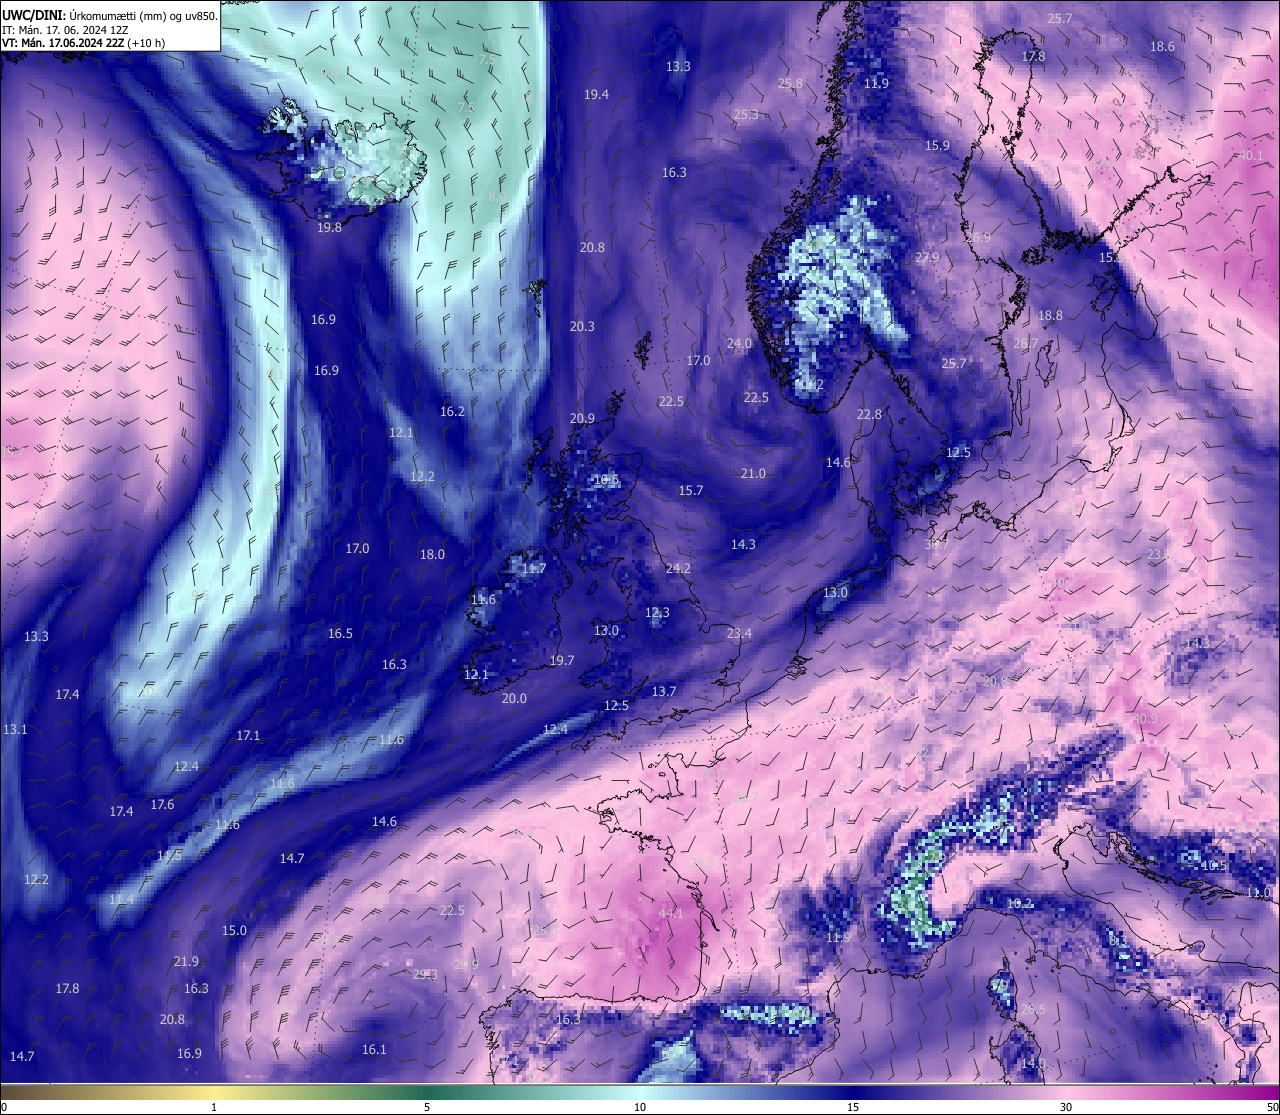Click the 10 tick on the color scale
1280x1115 pixels.
tap(640, 1107)
